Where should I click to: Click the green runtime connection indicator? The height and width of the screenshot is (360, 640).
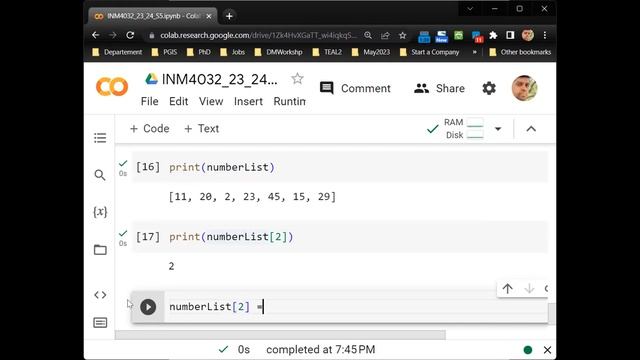point(528,350)
